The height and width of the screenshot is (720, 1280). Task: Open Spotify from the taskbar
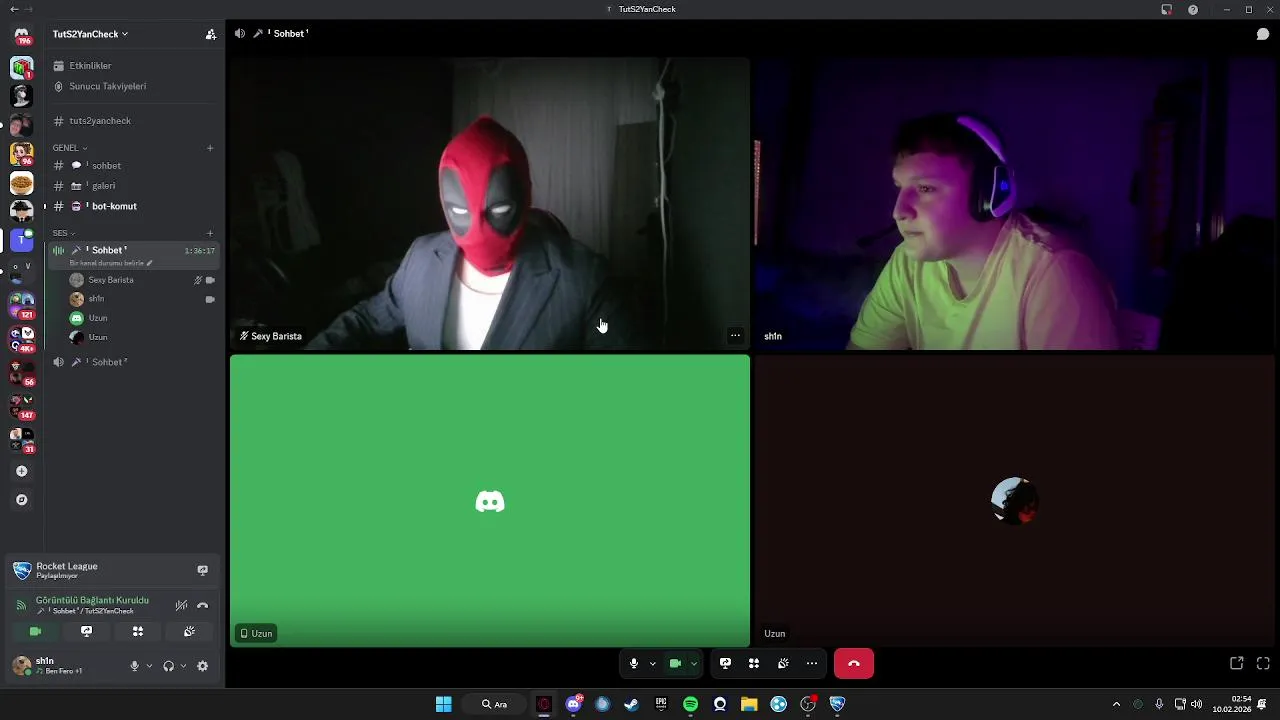[x=690, y=704]
